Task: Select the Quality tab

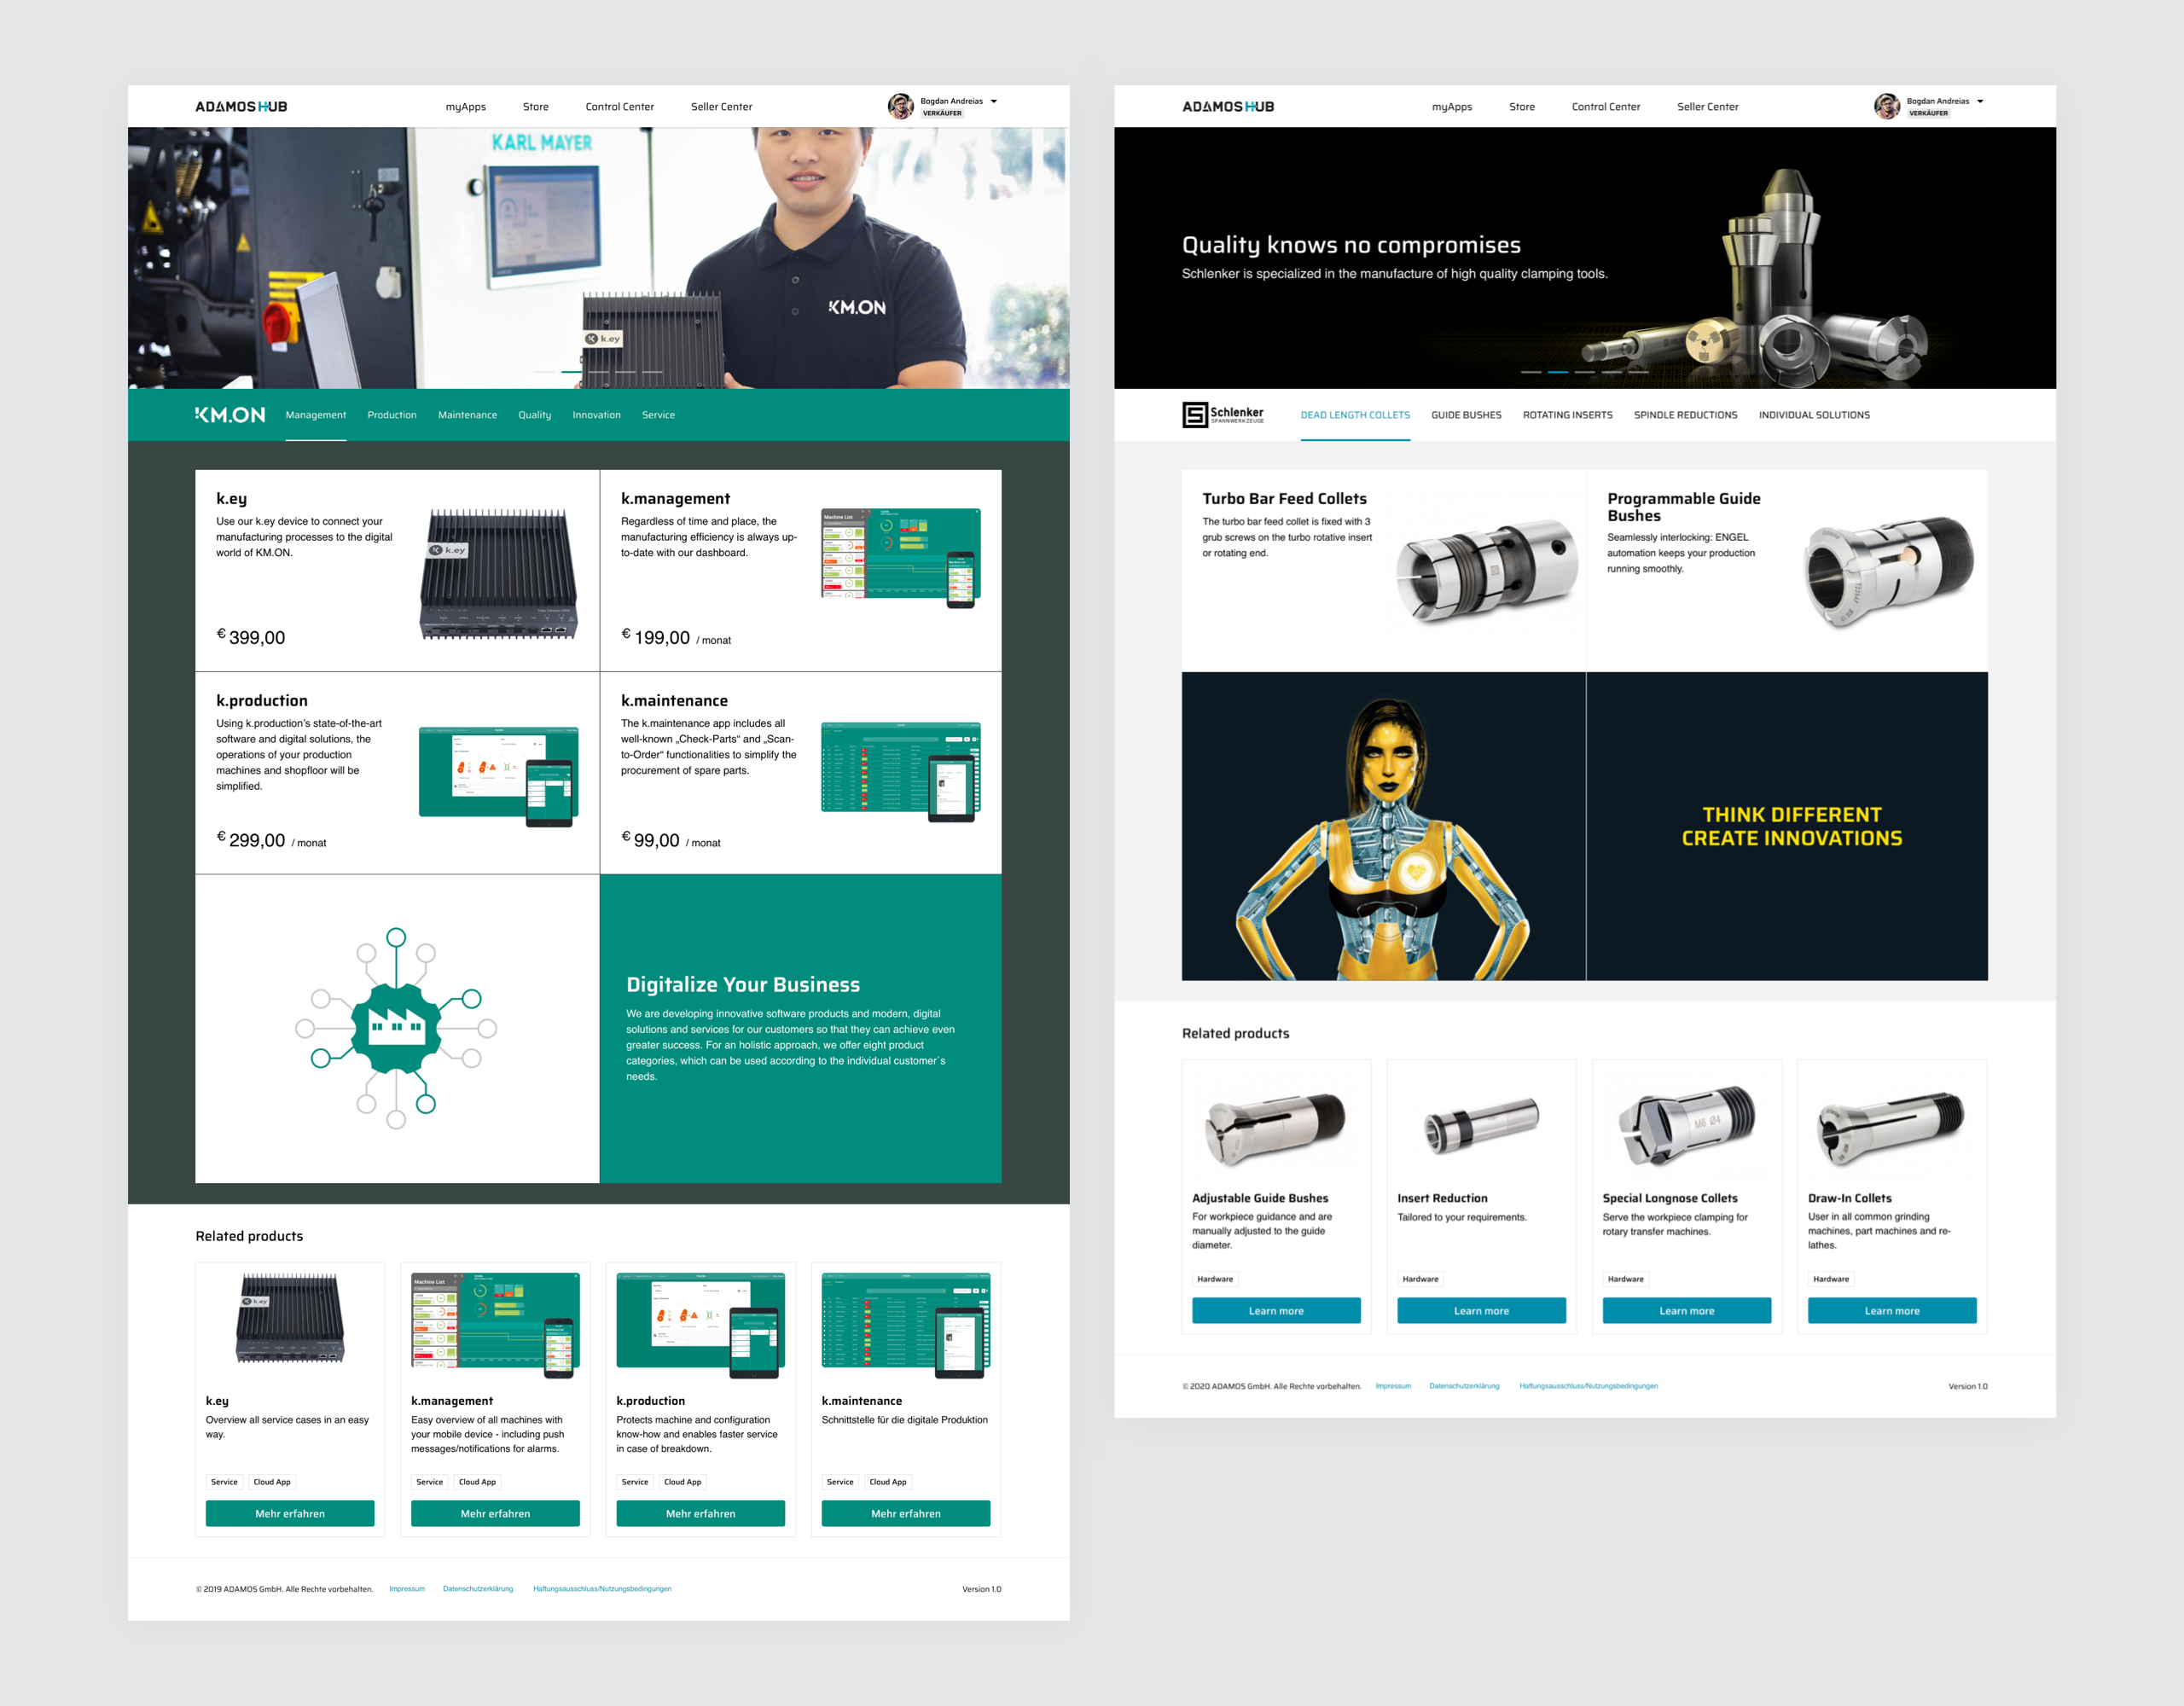Action: click(535, 415)
